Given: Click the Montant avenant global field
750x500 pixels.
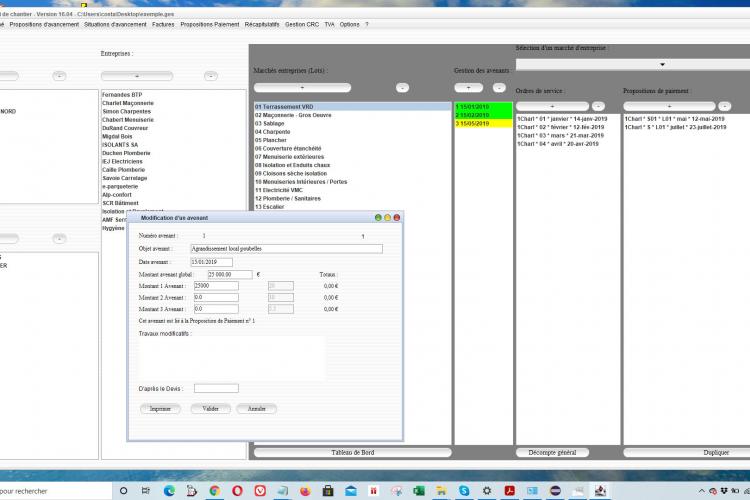Looking at the screenshot, I should click(230, 275).
